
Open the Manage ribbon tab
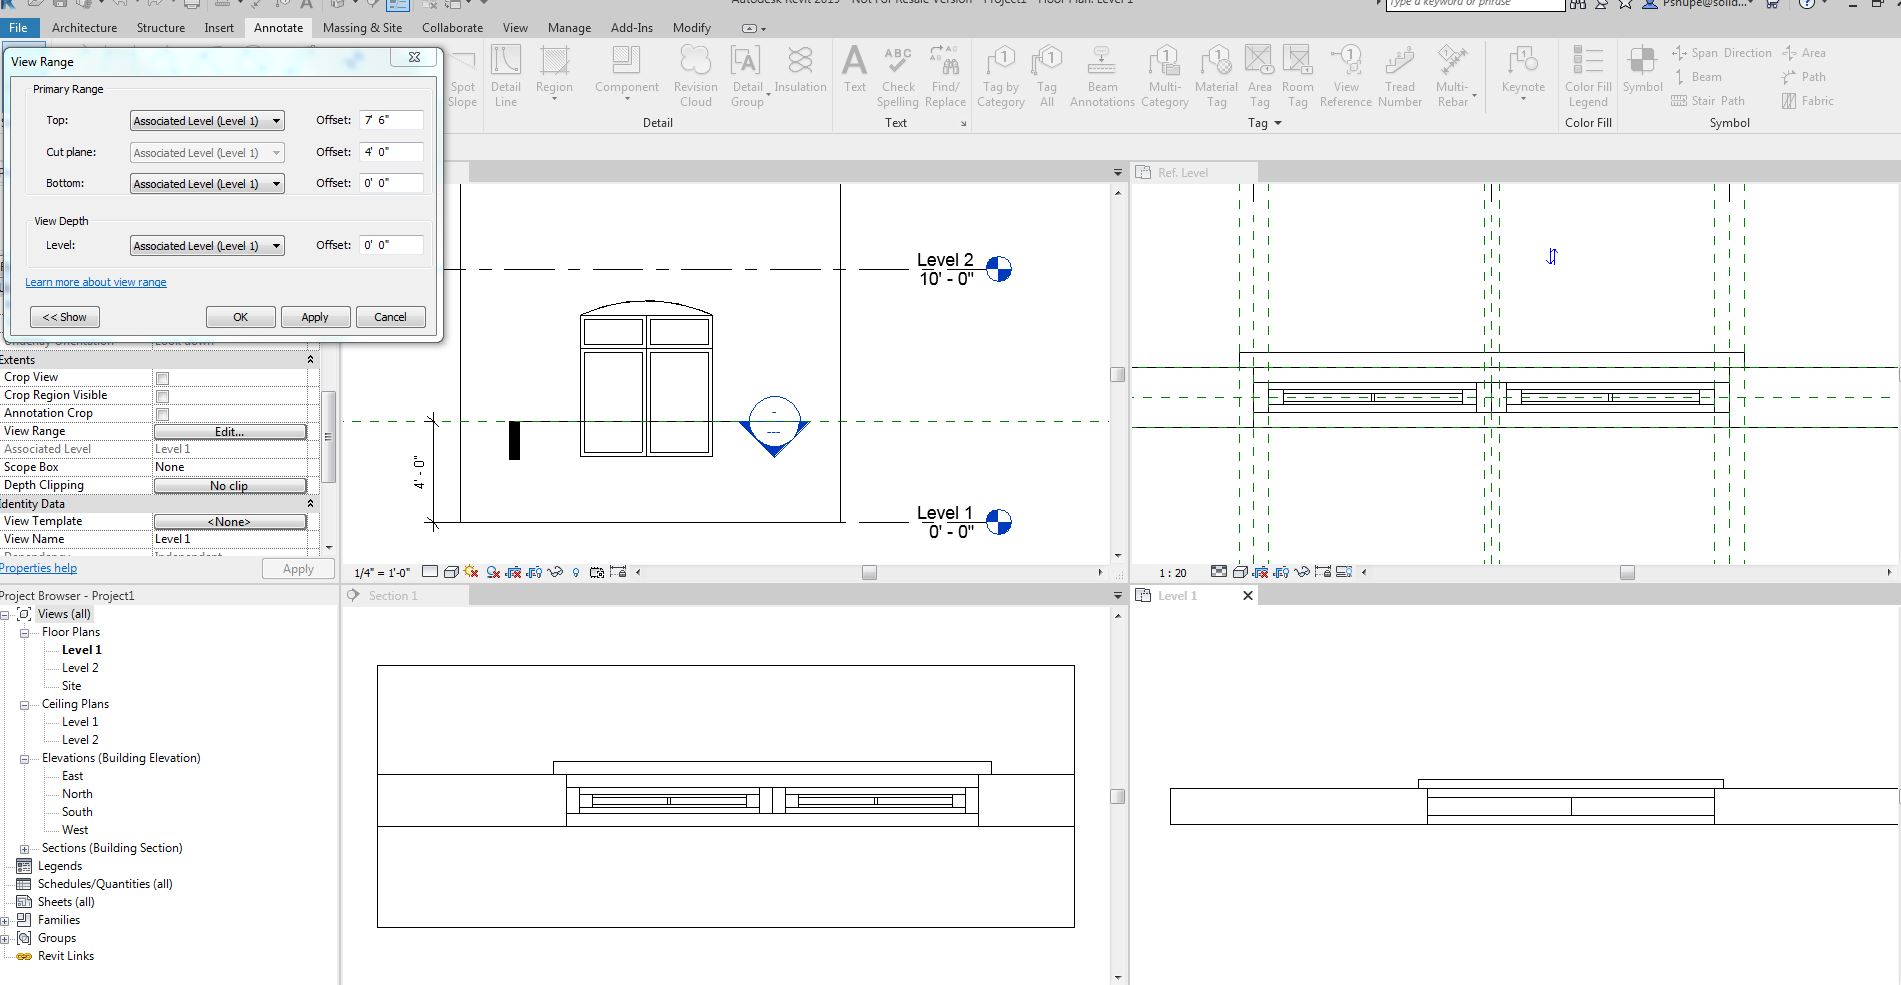(568, 27)
